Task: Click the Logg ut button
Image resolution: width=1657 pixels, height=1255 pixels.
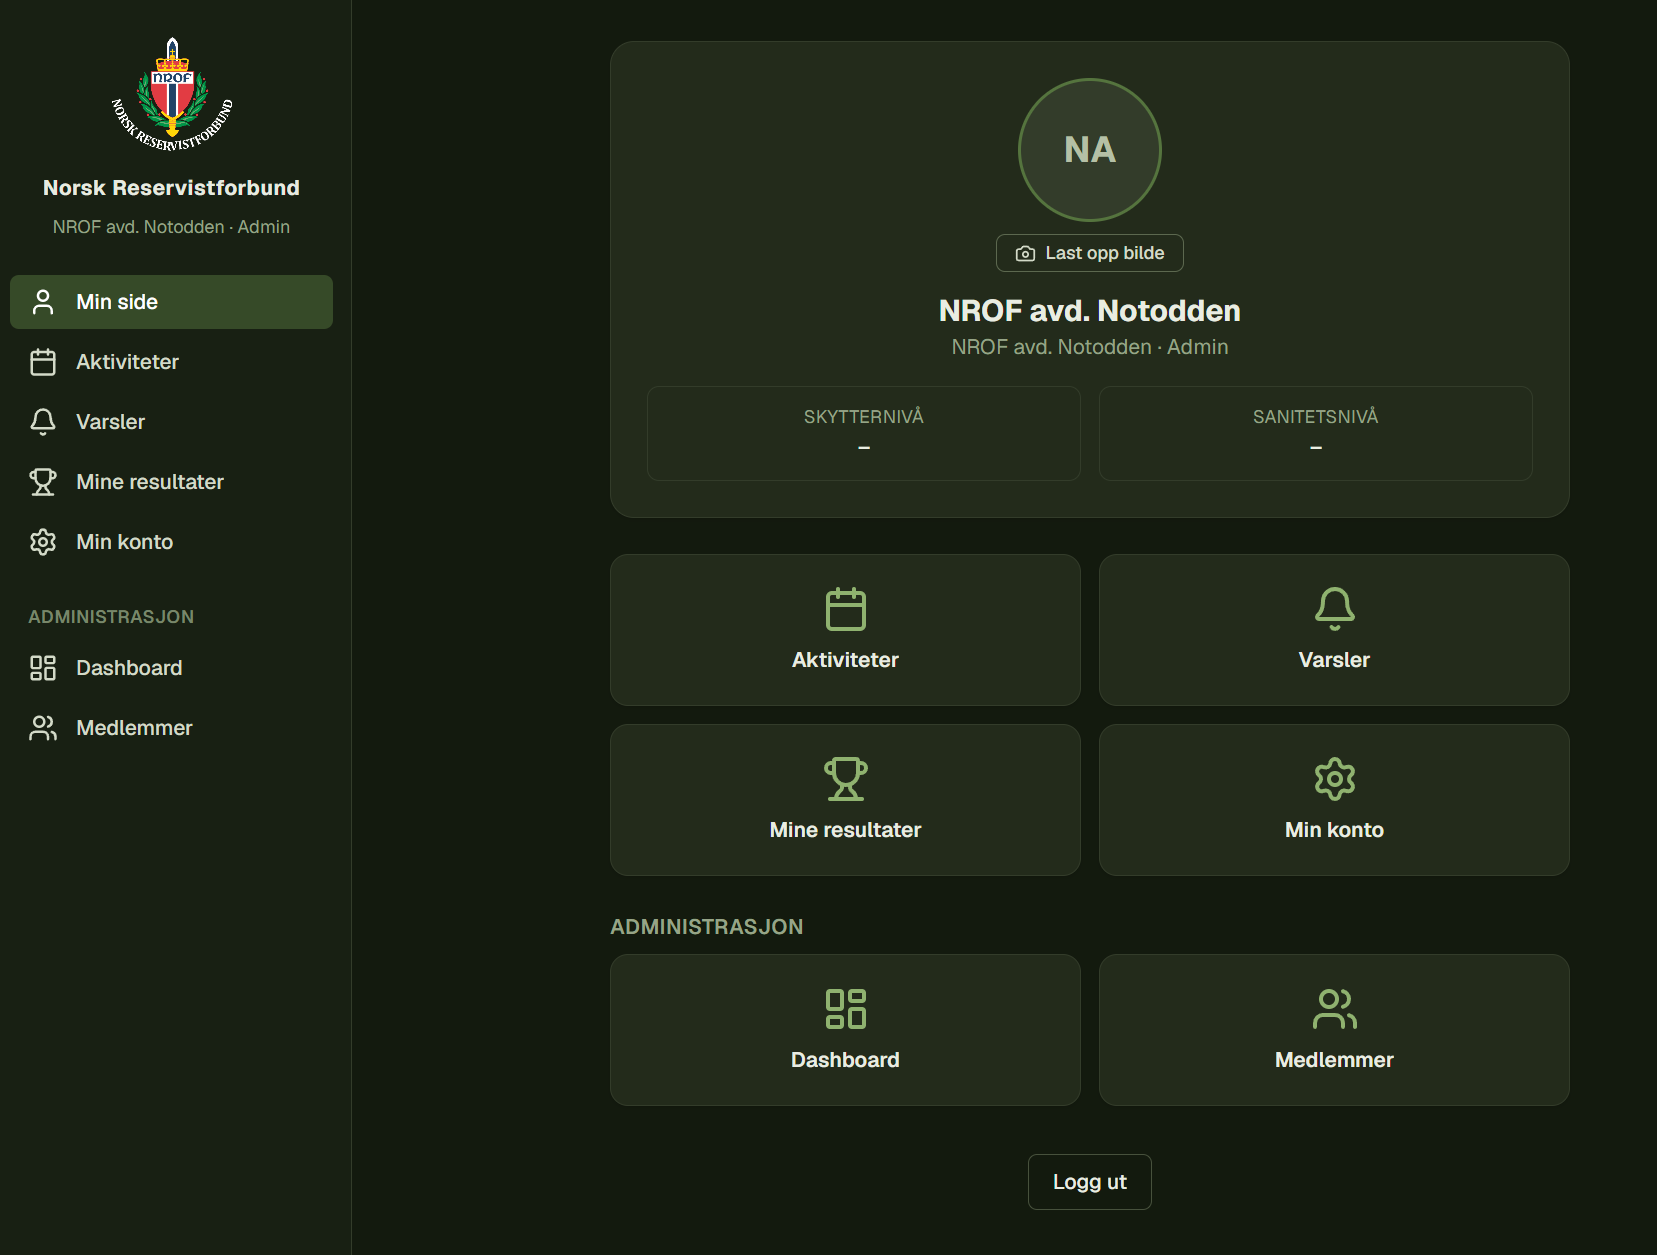Action: point(1090,1182)
